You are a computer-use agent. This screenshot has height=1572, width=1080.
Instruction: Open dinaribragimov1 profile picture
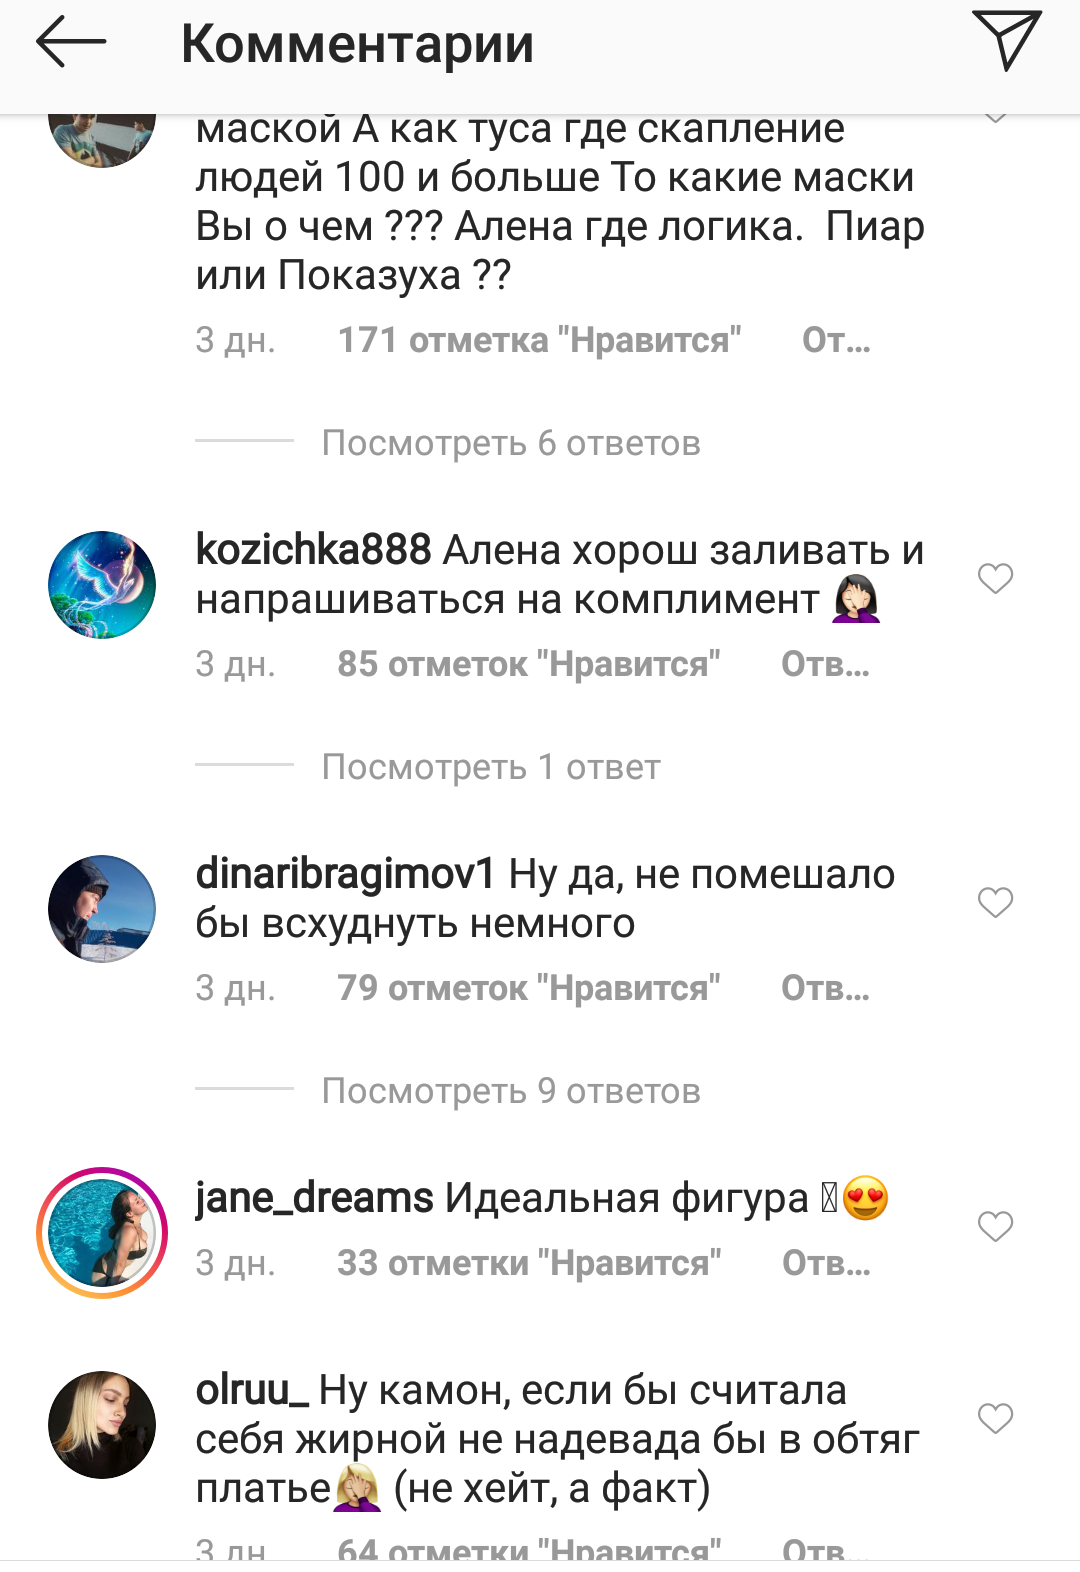point(102,909)
